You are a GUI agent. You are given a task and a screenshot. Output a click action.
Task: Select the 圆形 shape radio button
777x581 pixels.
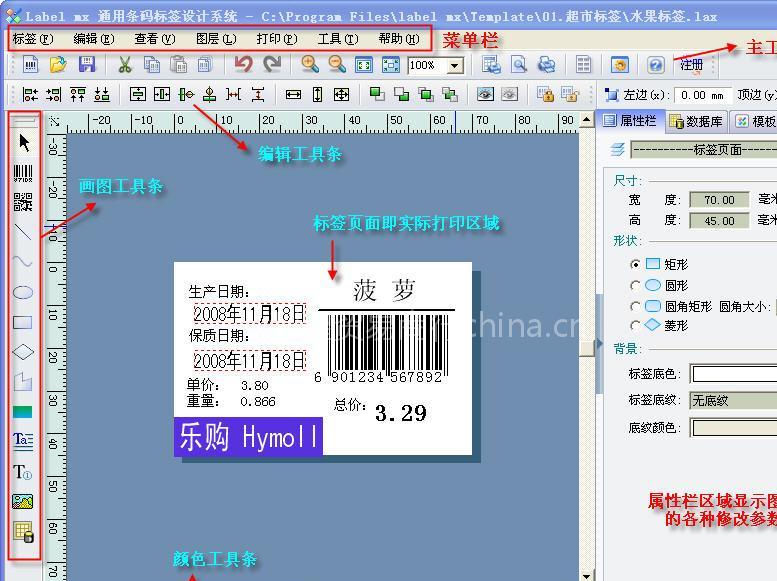[x=635, y=286]
